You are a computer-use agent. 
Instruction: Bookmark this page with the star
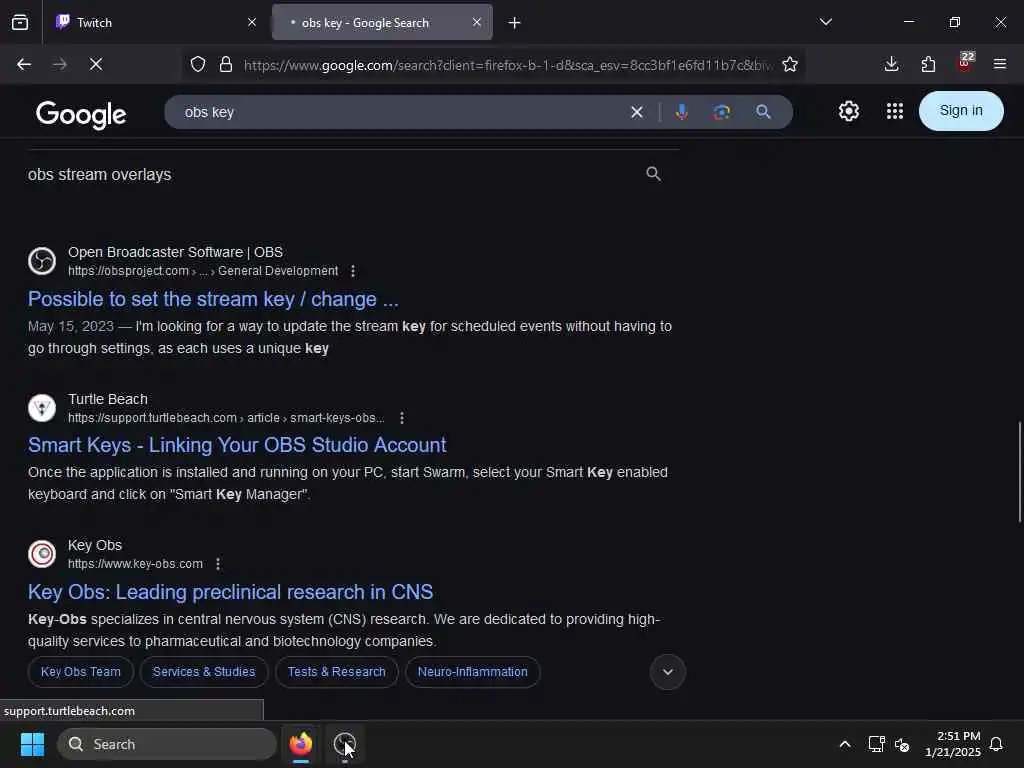click(790, 64)
